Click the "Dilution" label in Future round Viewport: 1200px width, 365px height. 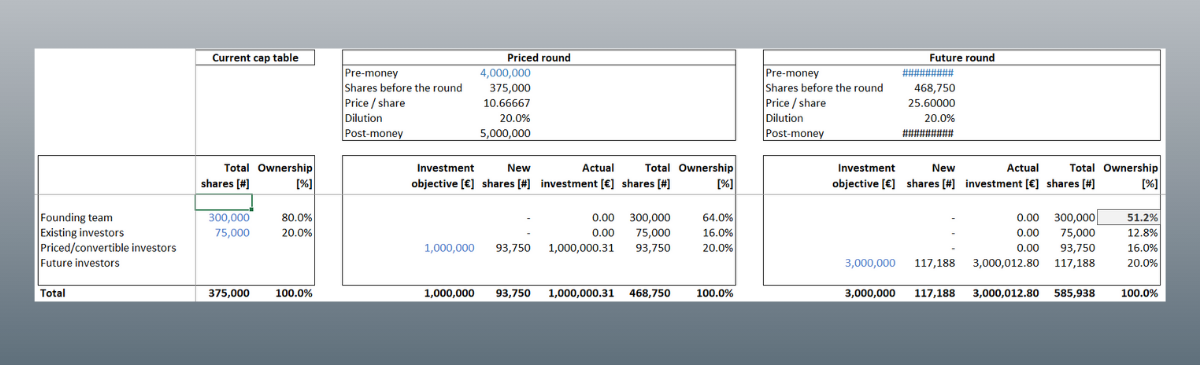click(784, 118)
